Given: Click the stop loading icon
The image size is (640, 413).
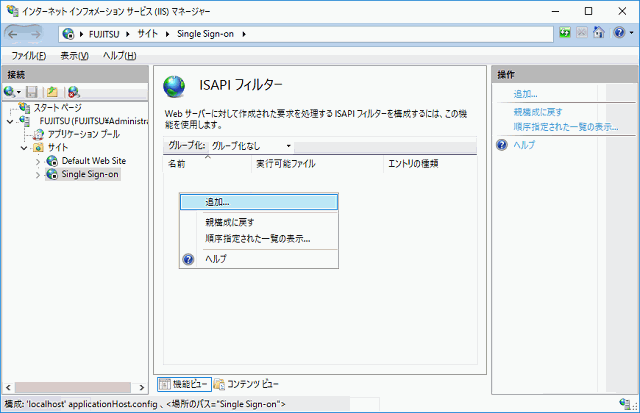Looking at the screenshot, I should (582, 32).
